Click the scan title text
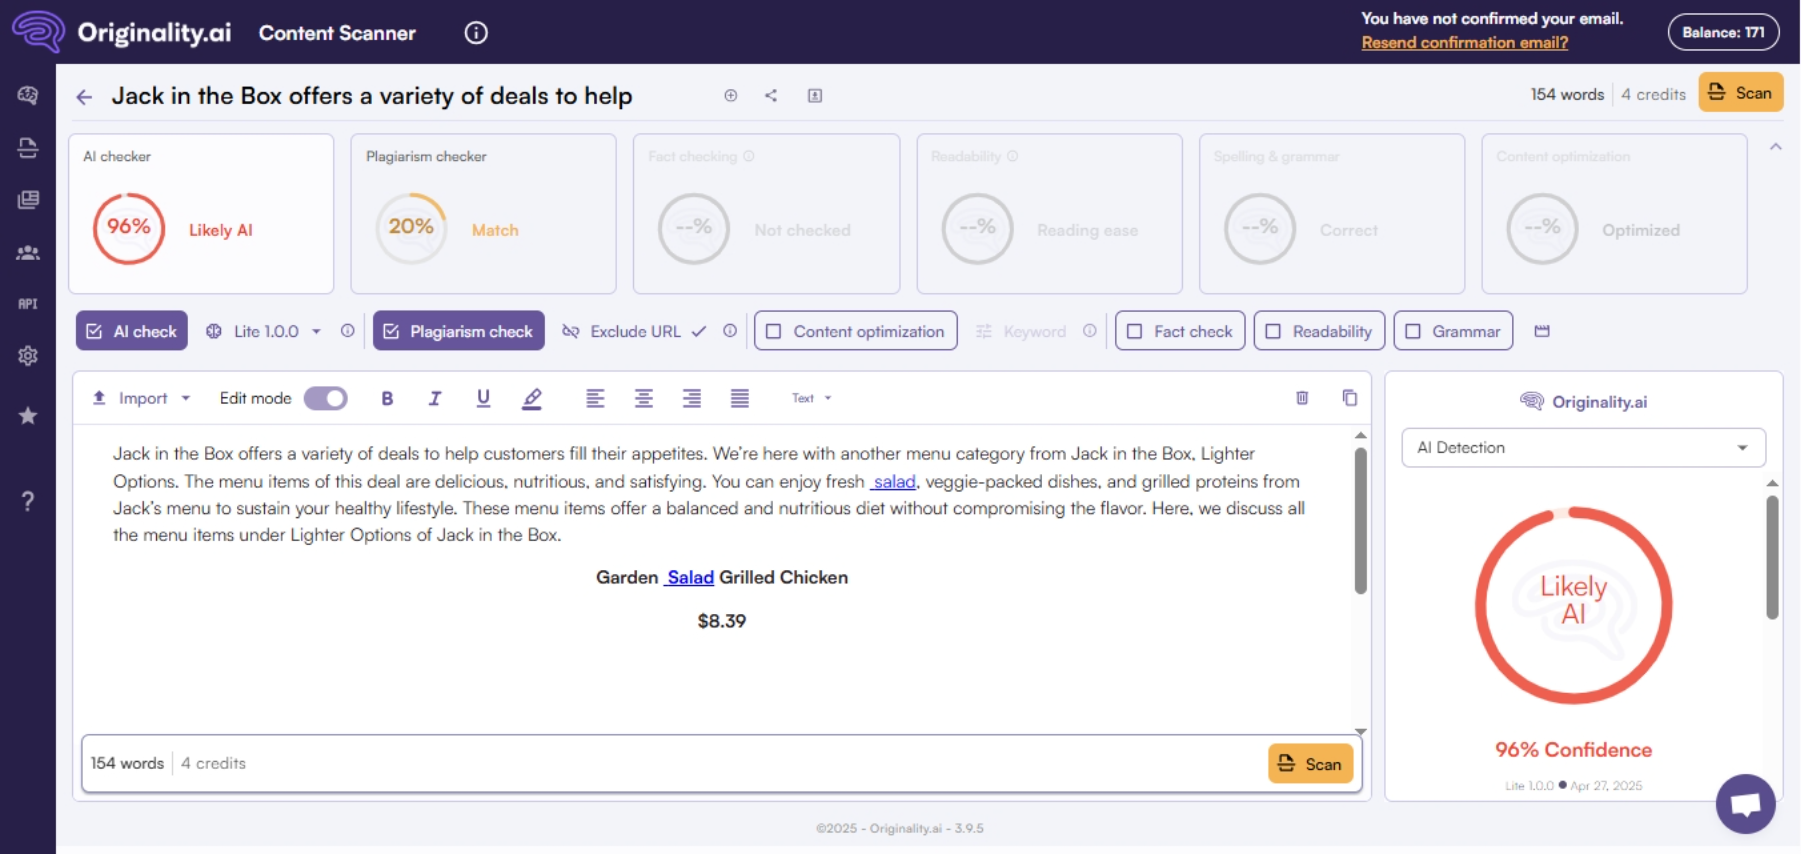1801x854 pixels. (372, 96)
